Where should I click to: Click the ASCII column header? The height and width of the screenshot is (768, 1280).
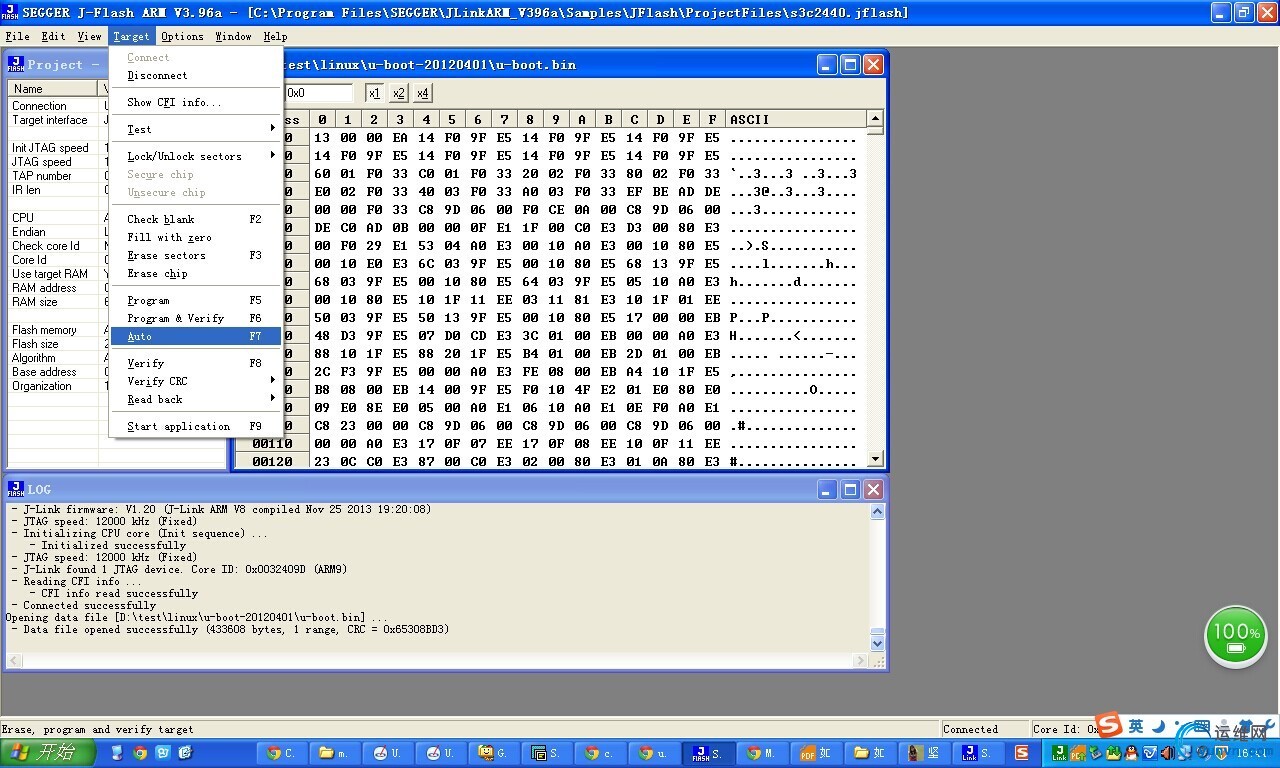[x=795, y=119]
